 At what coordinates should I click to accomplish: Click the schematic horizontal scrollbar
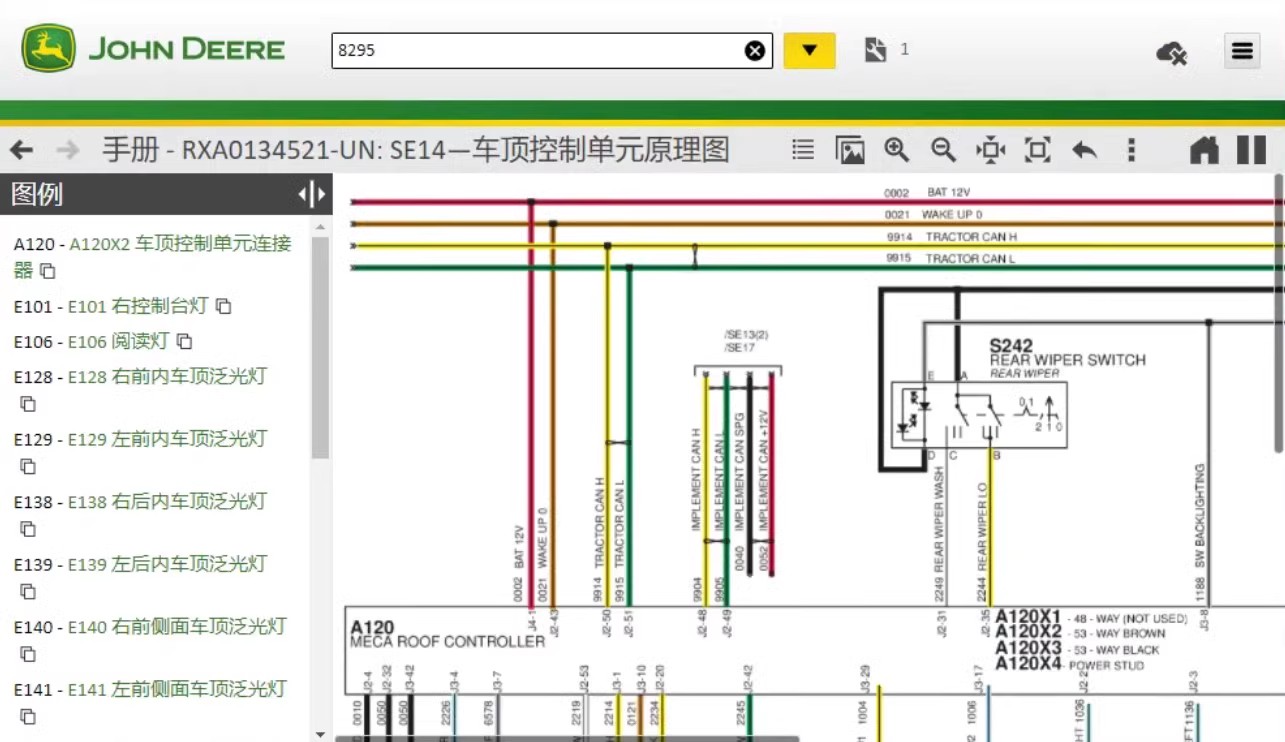(x=567, y=739)
